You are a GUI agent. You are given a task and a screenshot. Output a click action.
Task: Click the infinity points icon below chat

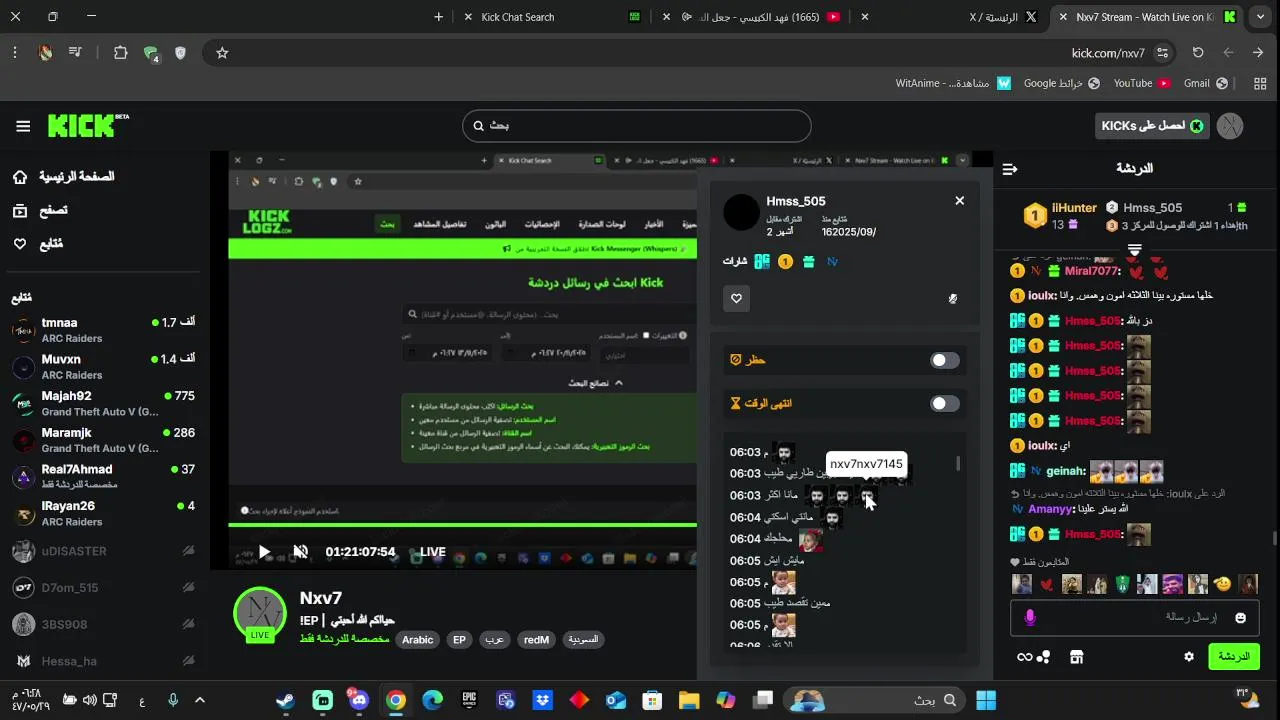1024,657
